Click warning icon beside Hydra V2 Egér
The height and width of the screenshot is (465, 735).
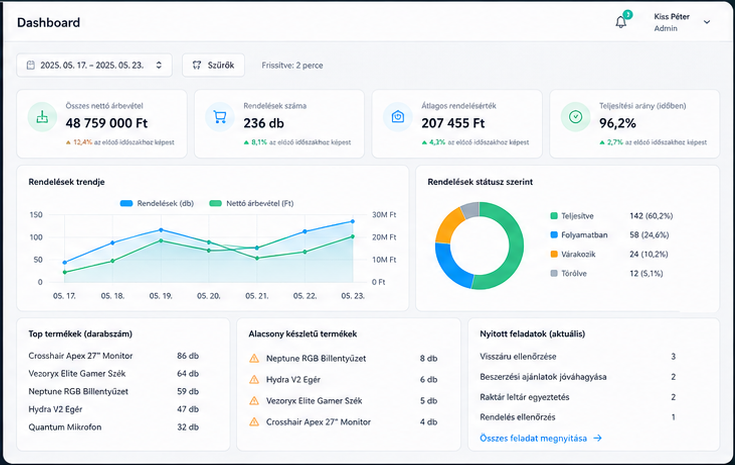point(254,380)
